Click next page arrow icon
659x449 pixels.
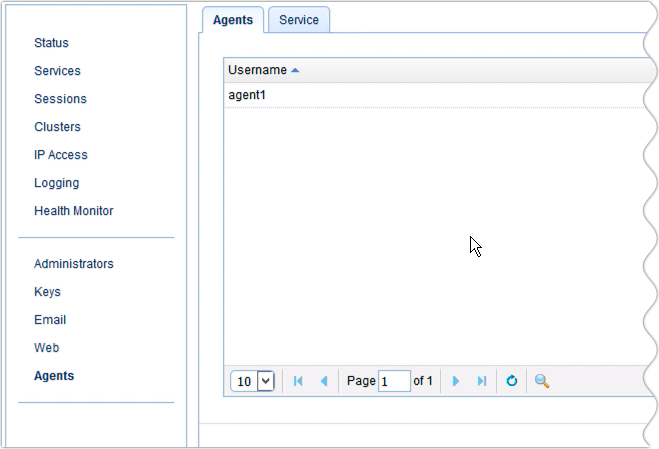pyautogui.click(x=456, y=381)
